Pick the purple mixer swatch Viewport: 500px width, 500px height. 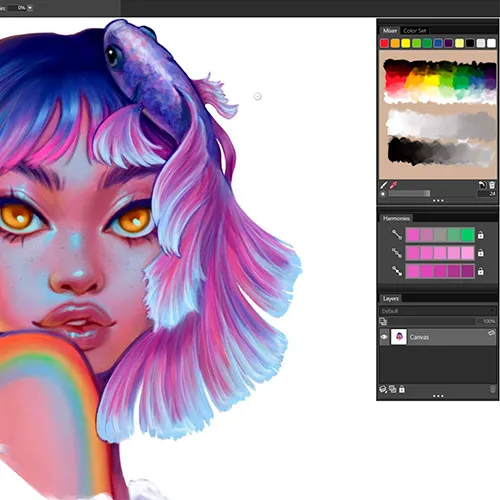point(449,43)
